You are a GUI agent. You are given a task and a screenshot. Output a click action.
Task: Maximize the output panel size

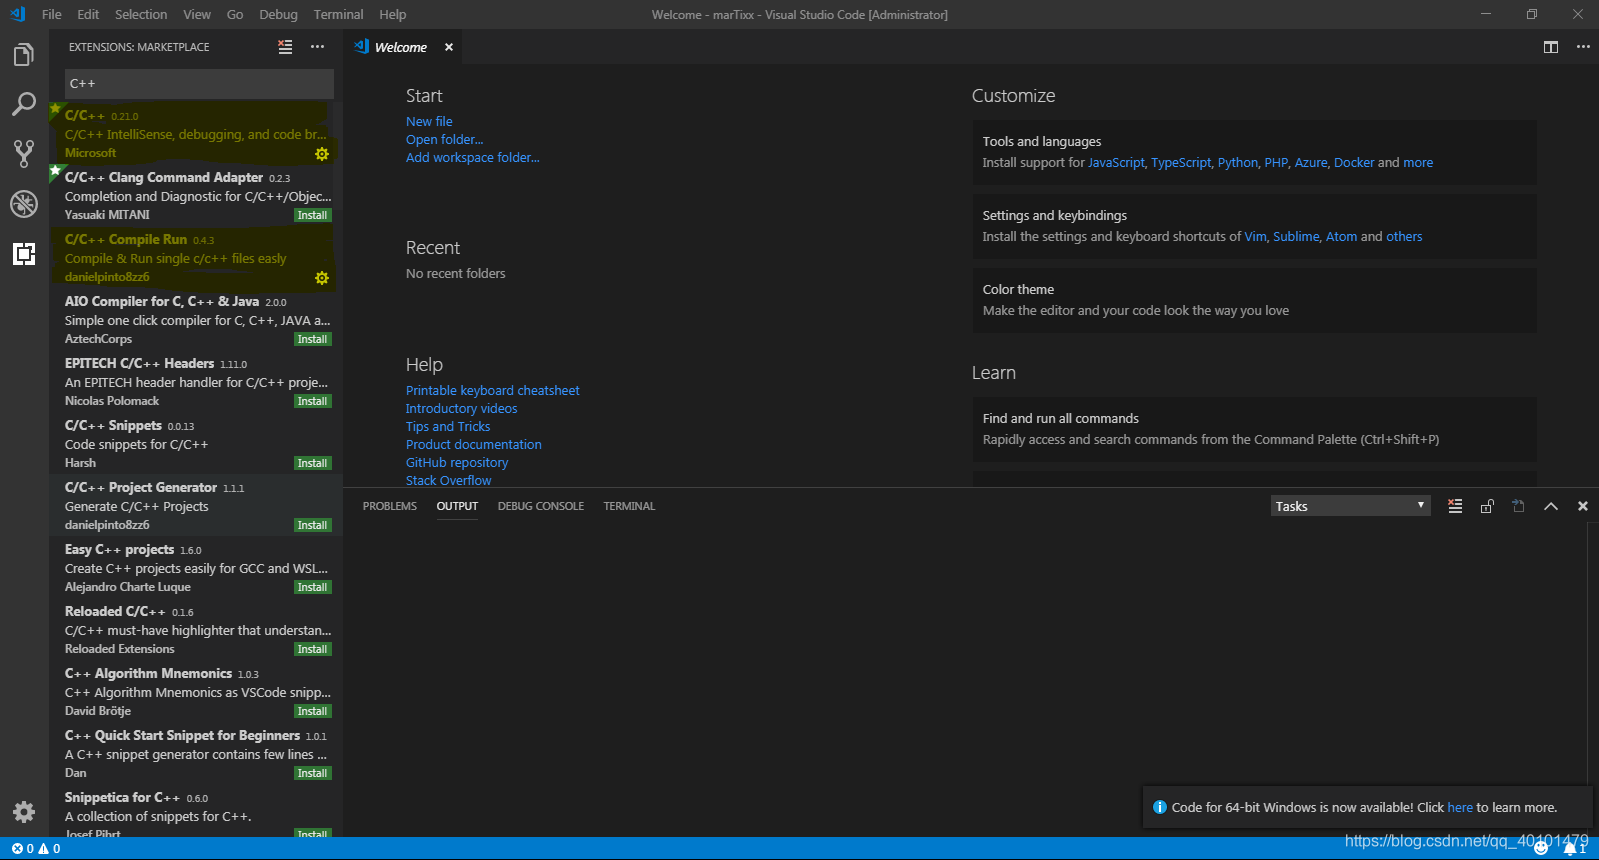coord(1551,506)
